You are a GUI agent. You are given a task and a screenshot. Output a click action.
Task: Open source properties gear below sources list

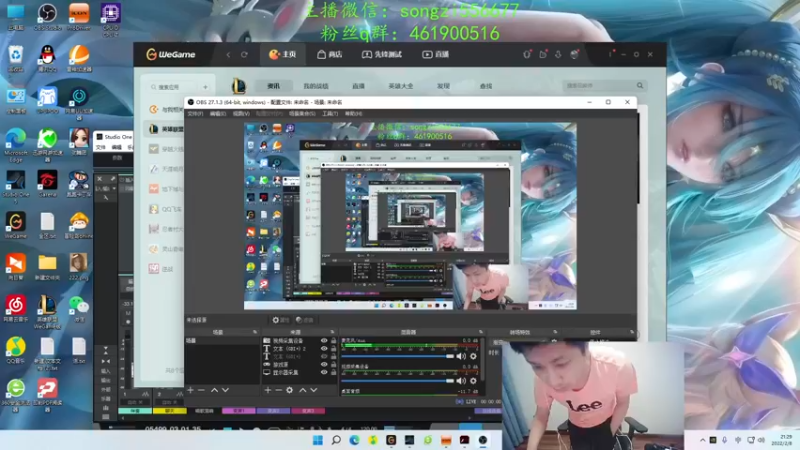tap(290, 390)
